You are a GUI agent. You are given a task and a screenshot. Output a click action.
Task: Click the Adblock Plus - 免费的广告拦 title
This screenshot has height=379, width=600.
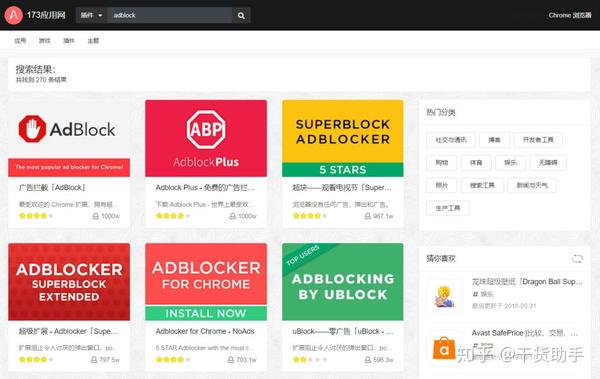tap(205, 188)
